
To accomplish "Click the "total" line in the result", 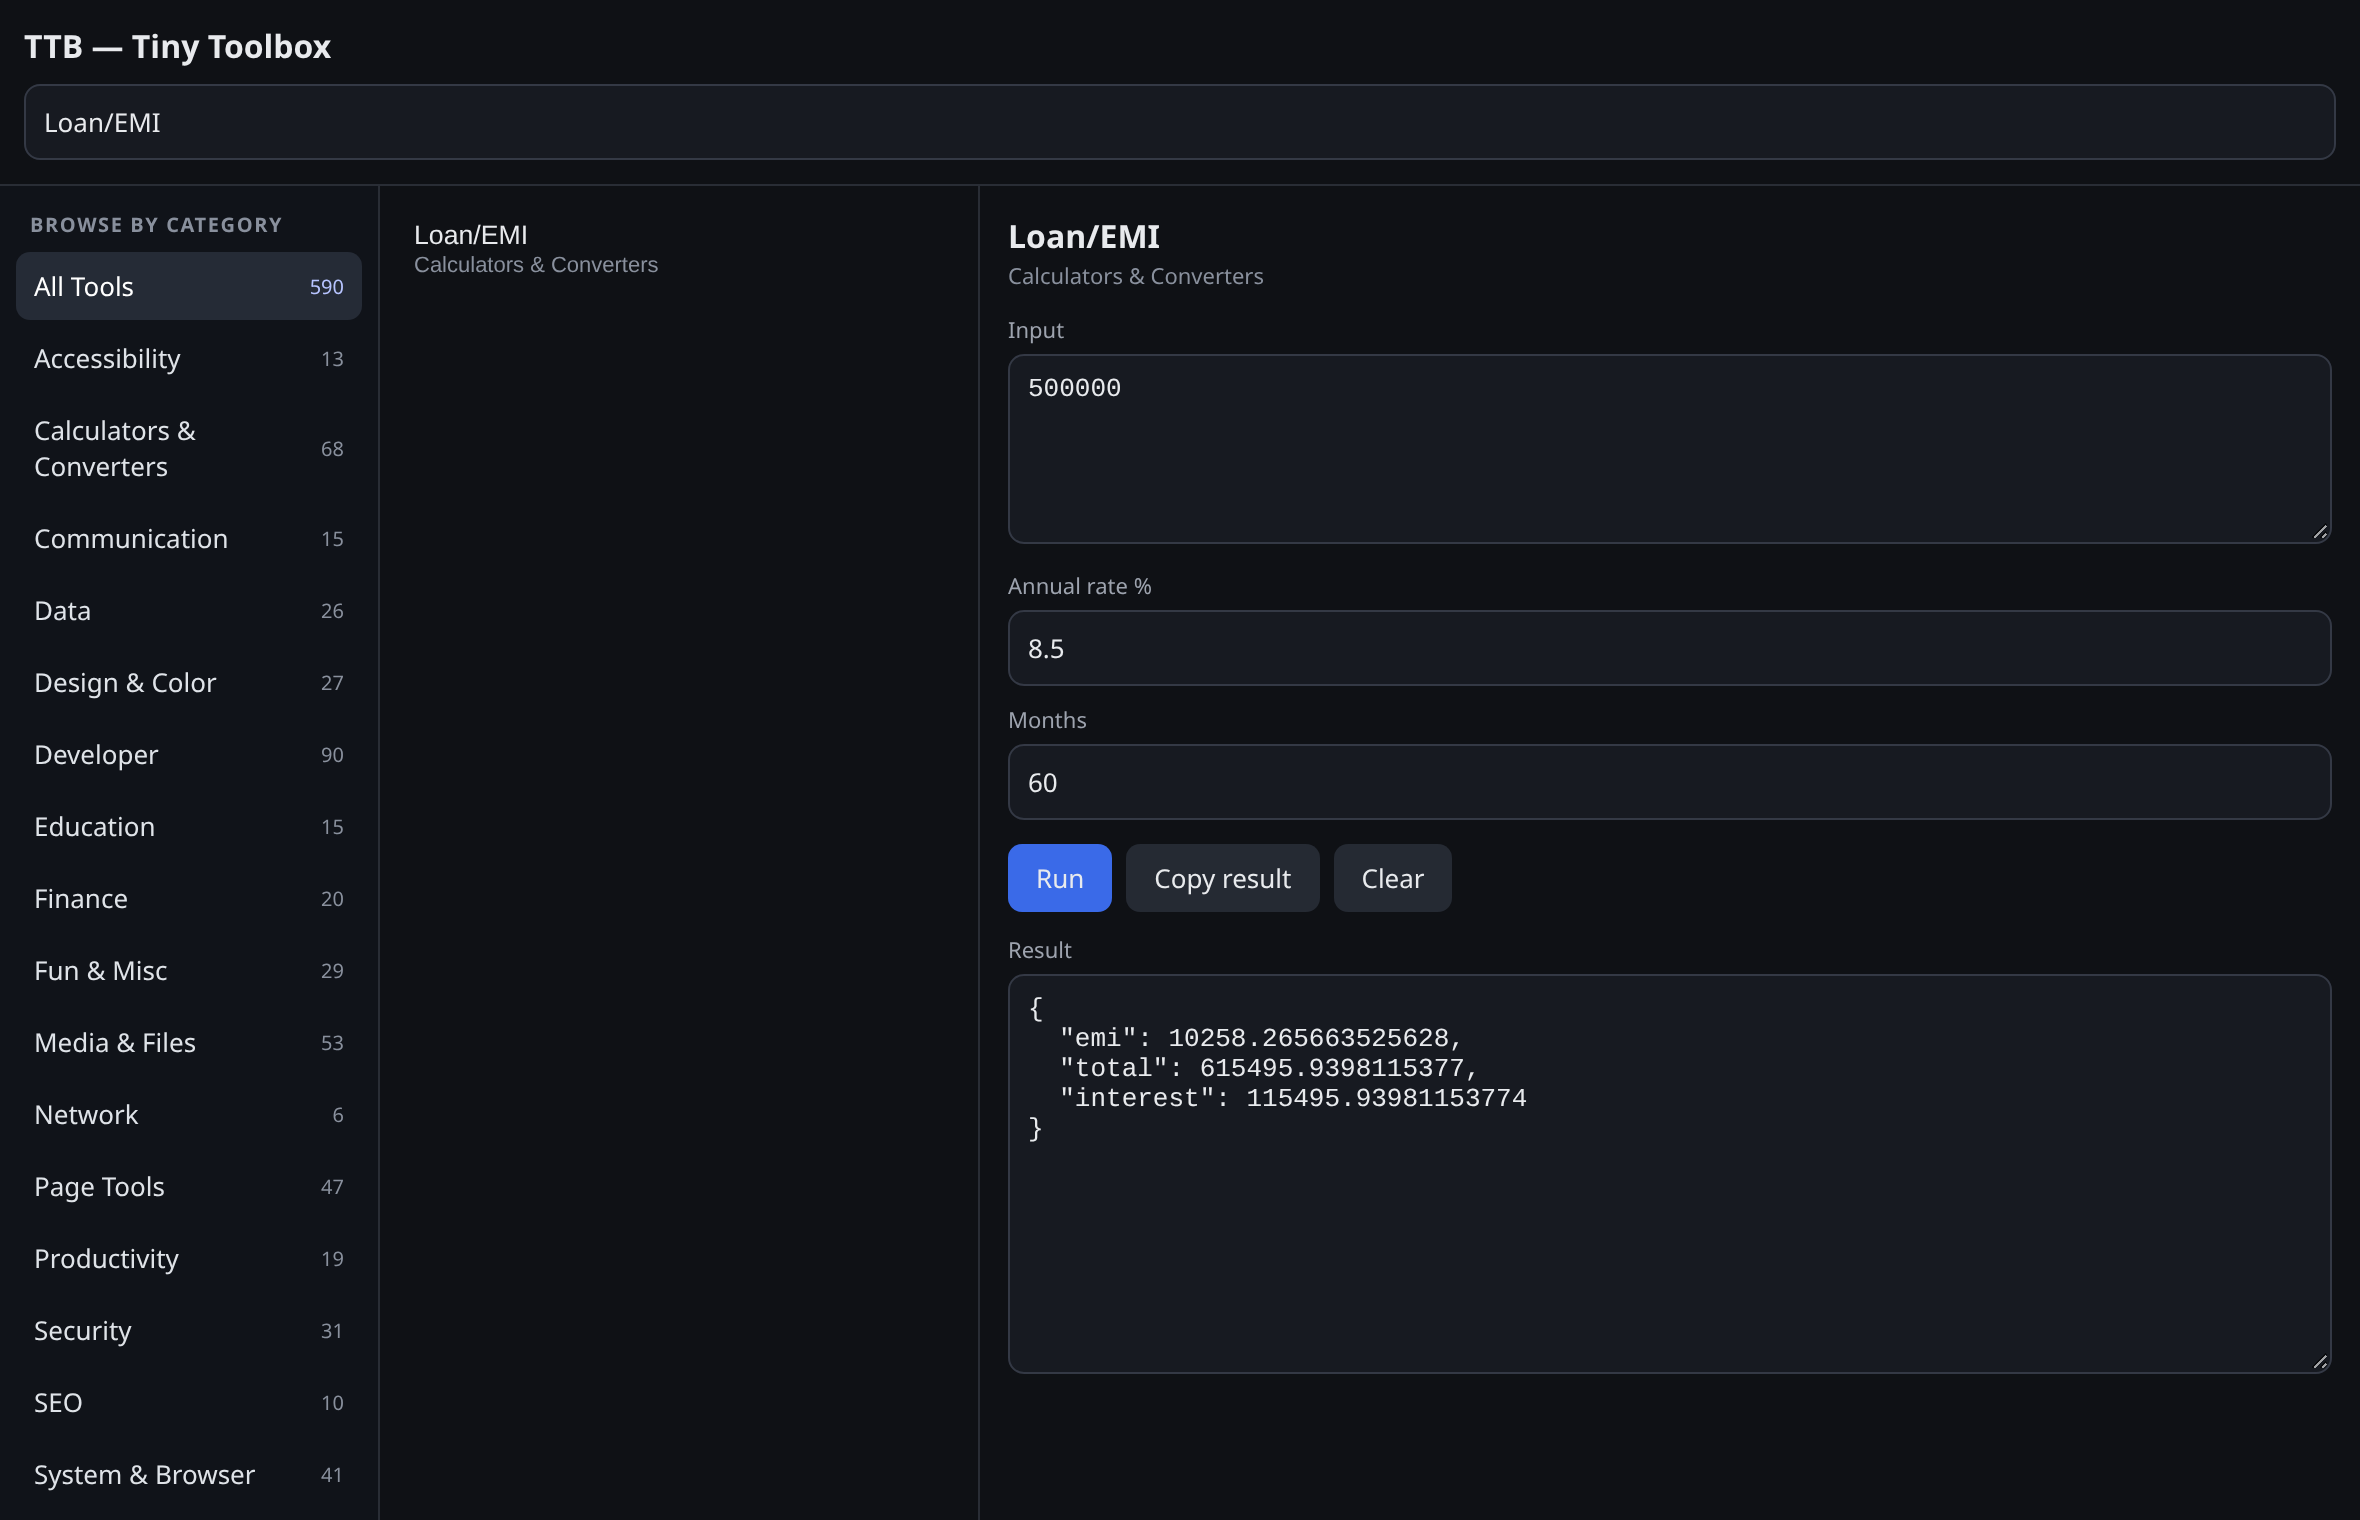I will 1268,1068.
